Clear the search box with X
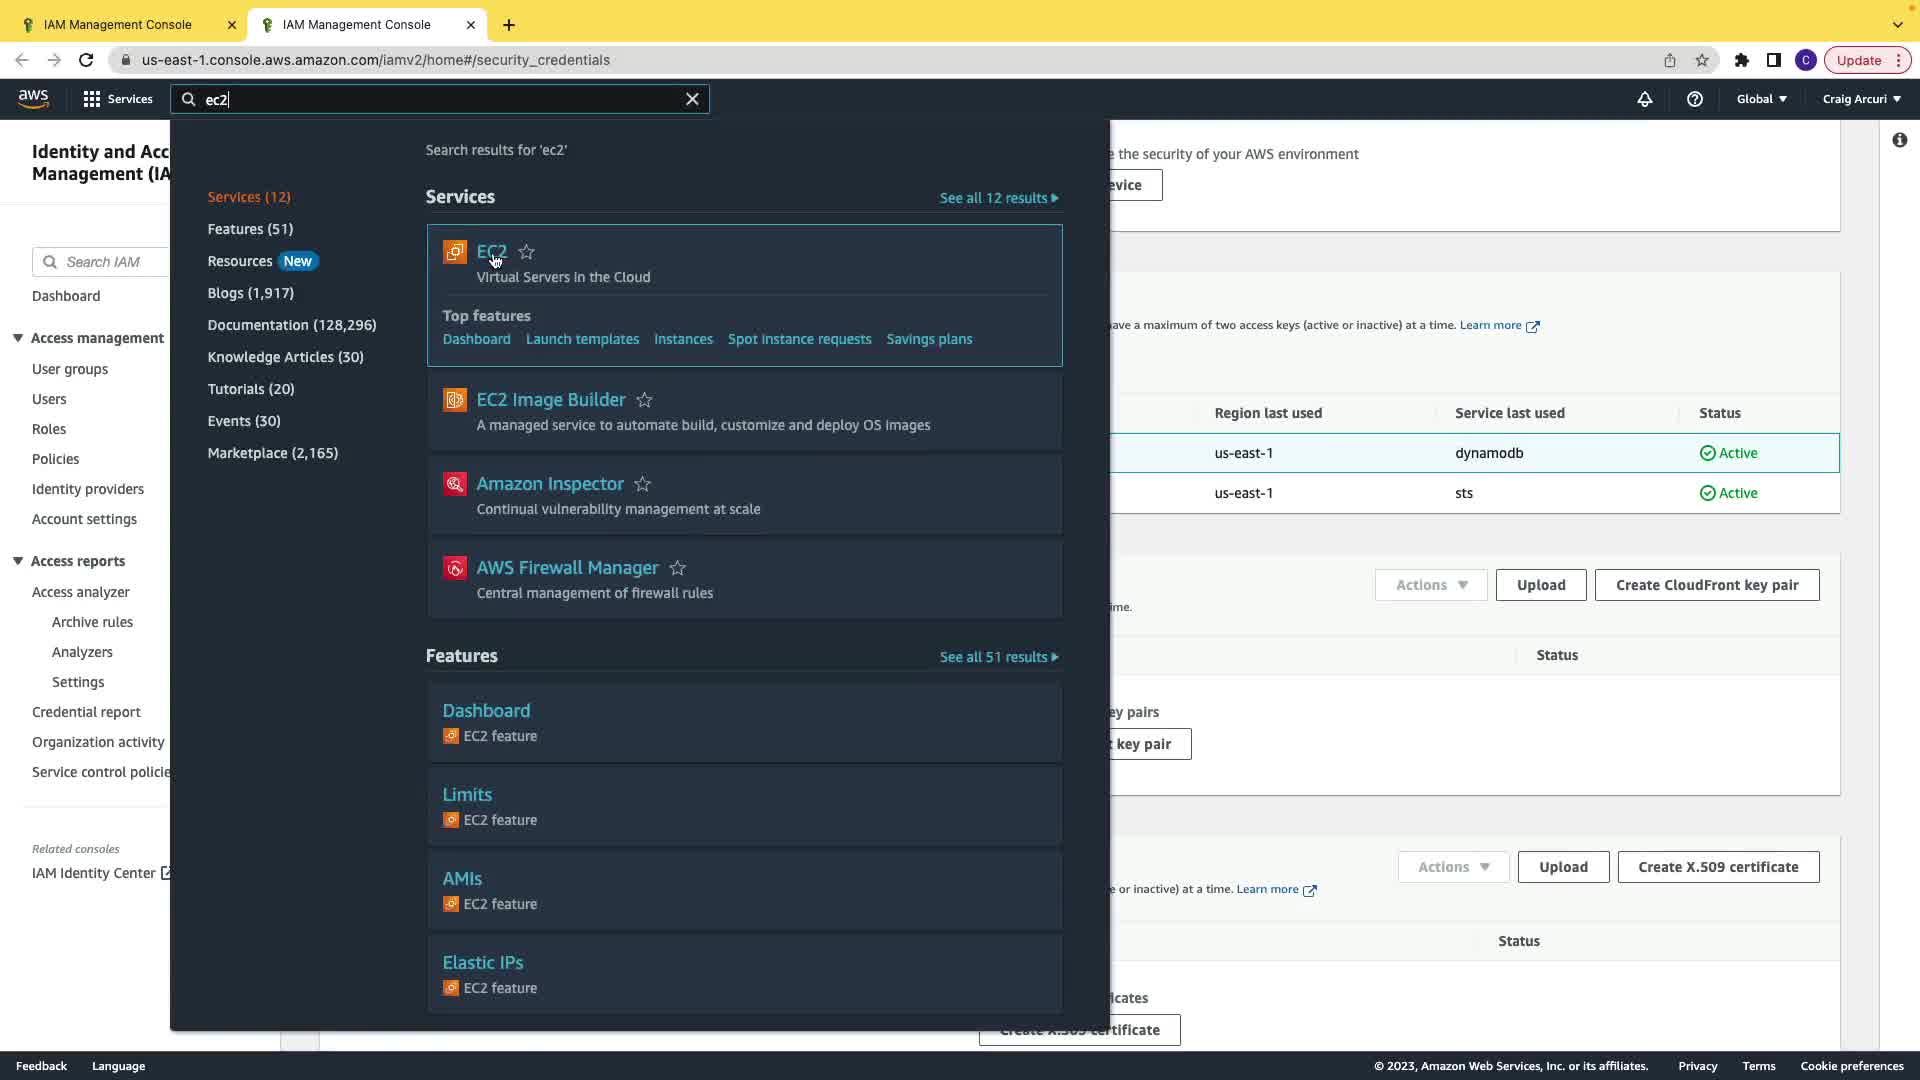 pos(692,99)
